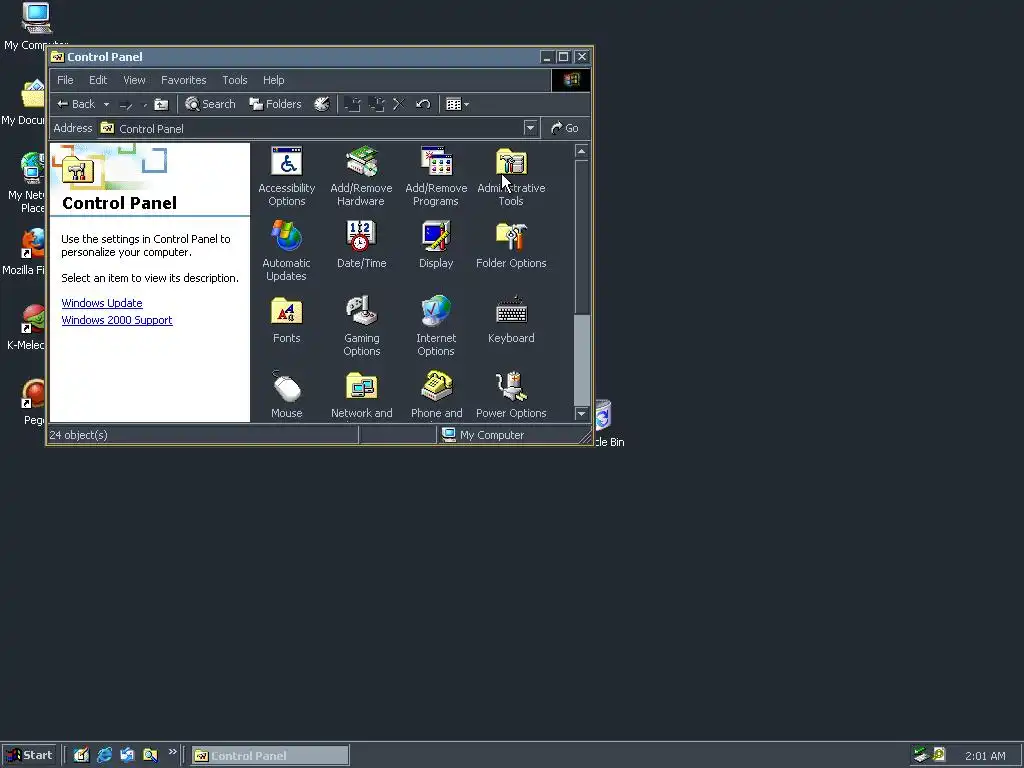Open Power Options applet
This screenshot has height=768, width=1024.
click(511, 394)
